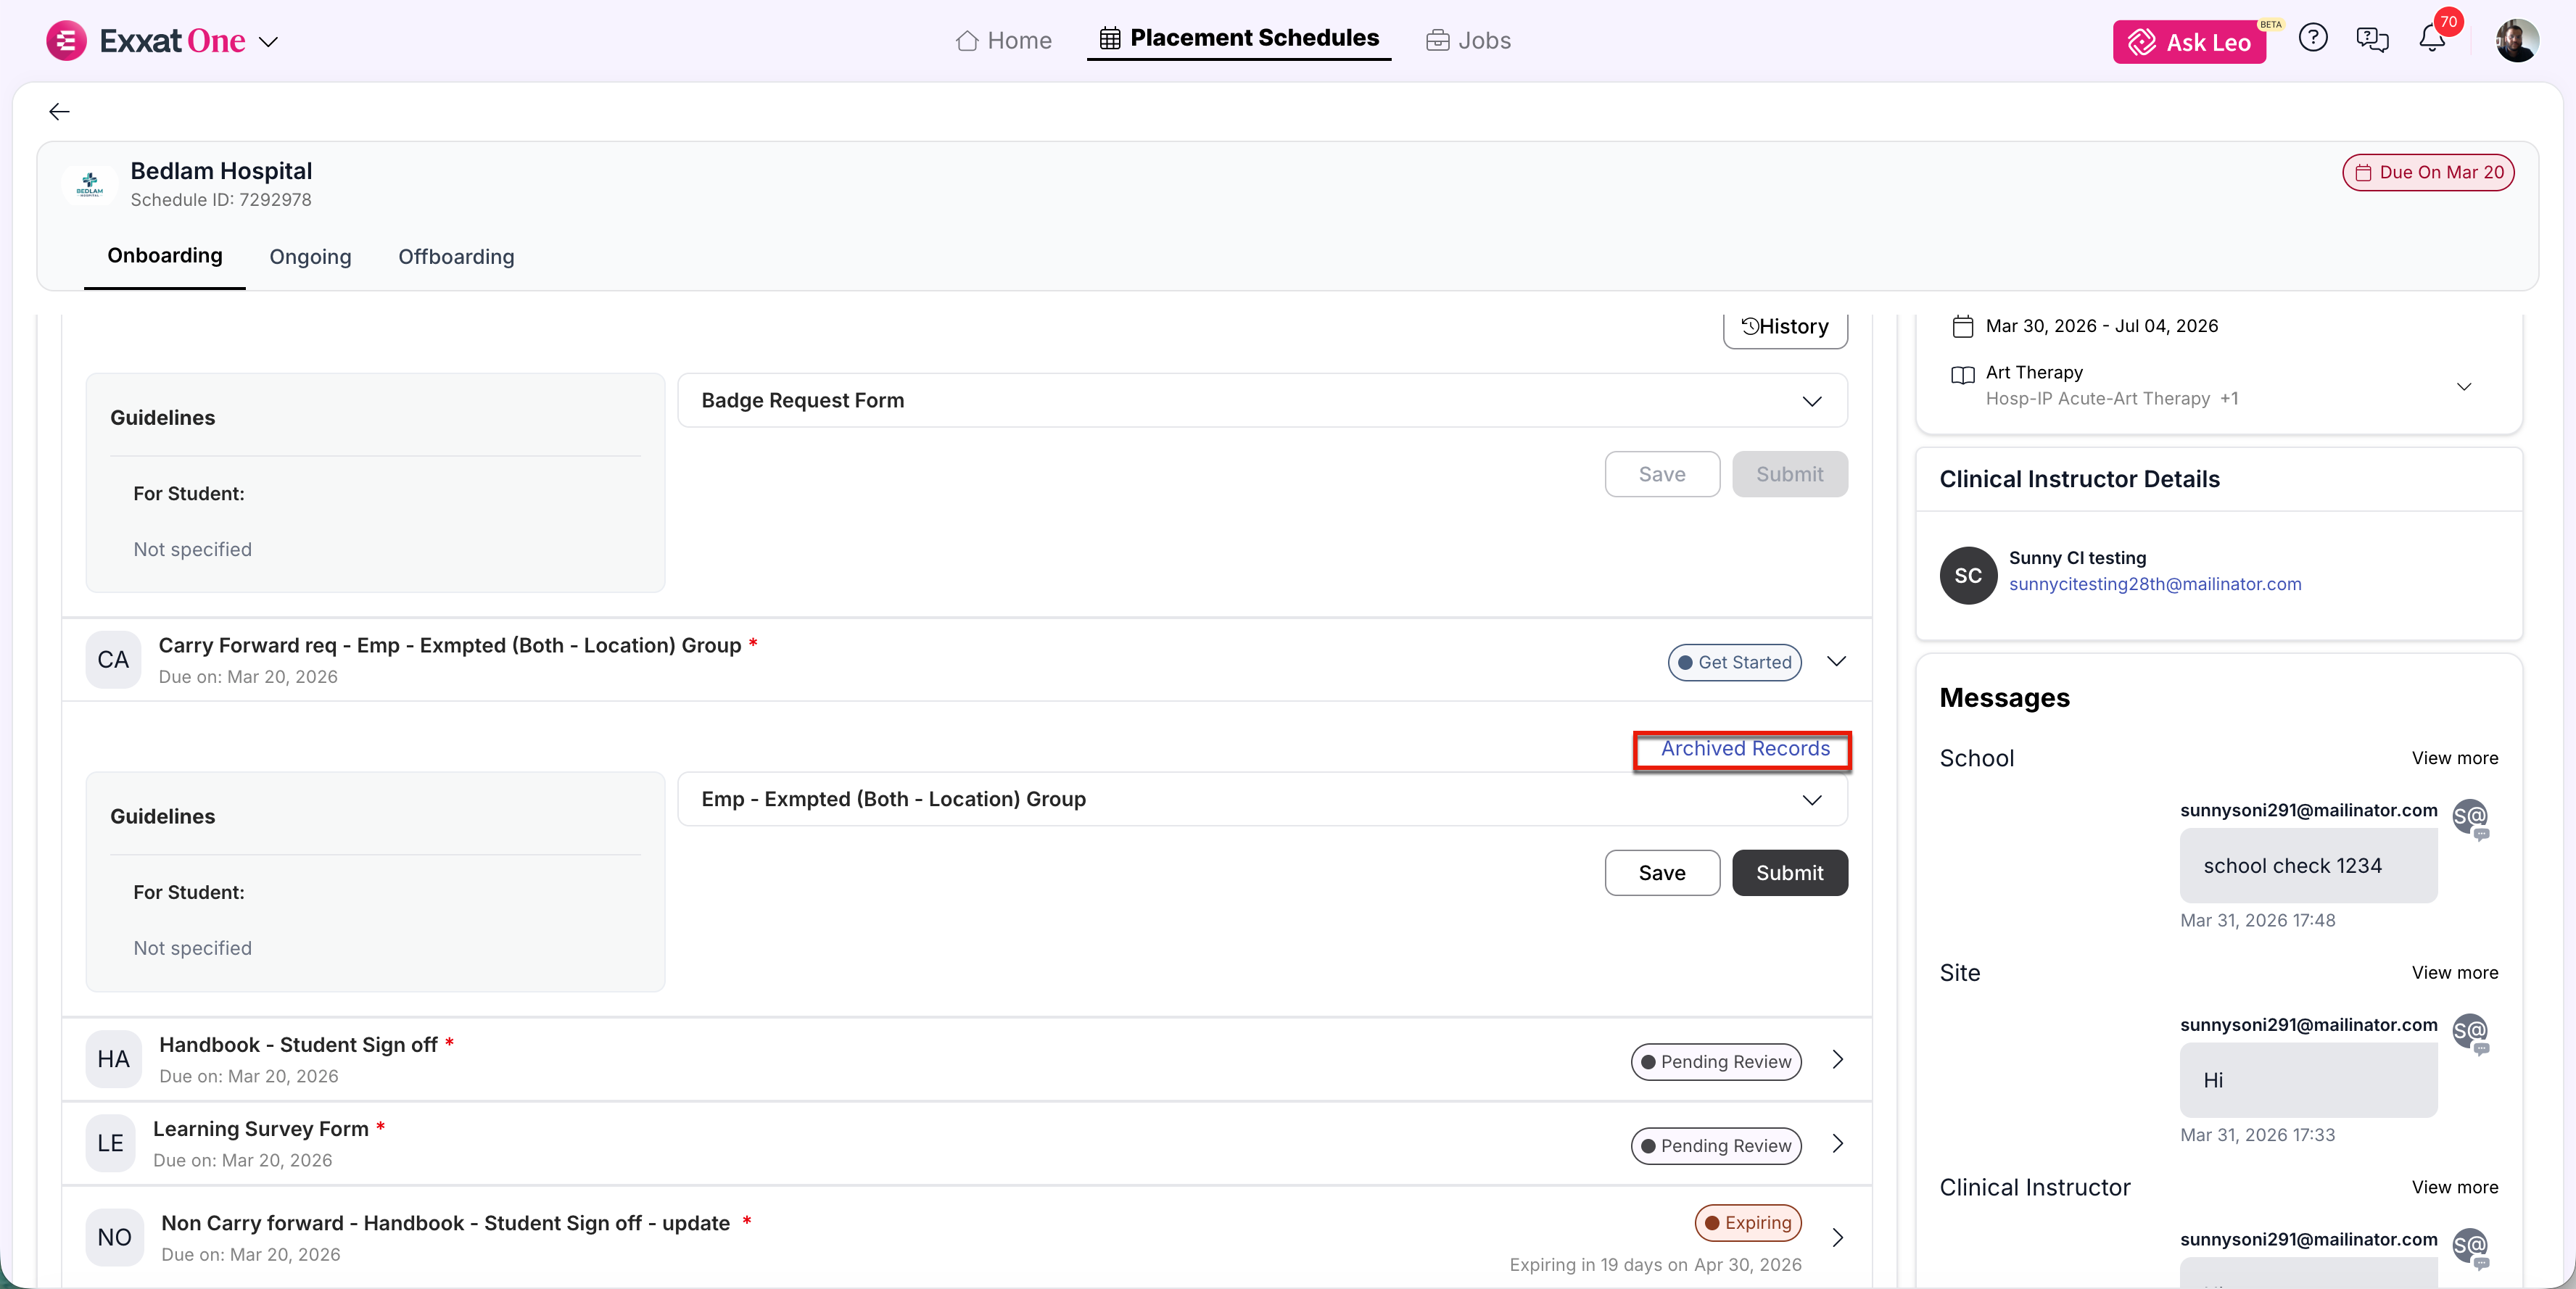This screenshot has height=1289, width=2576.
Task: Click the Archived Records link
Action: (x=1744, y=749)
